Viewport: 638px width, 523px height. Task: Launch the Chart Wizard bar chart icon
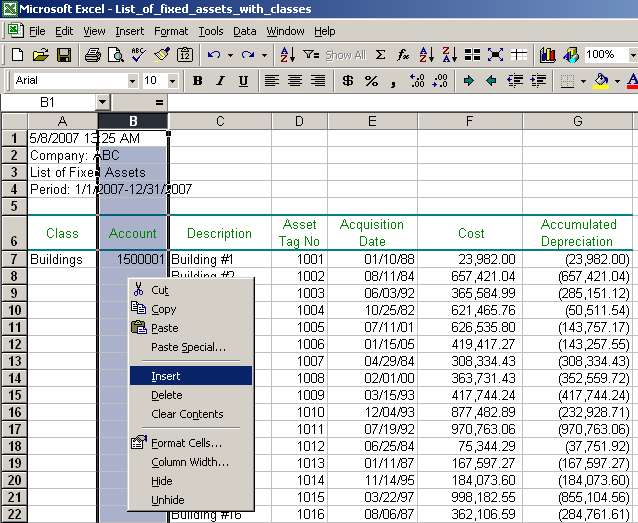coord(547,55)
